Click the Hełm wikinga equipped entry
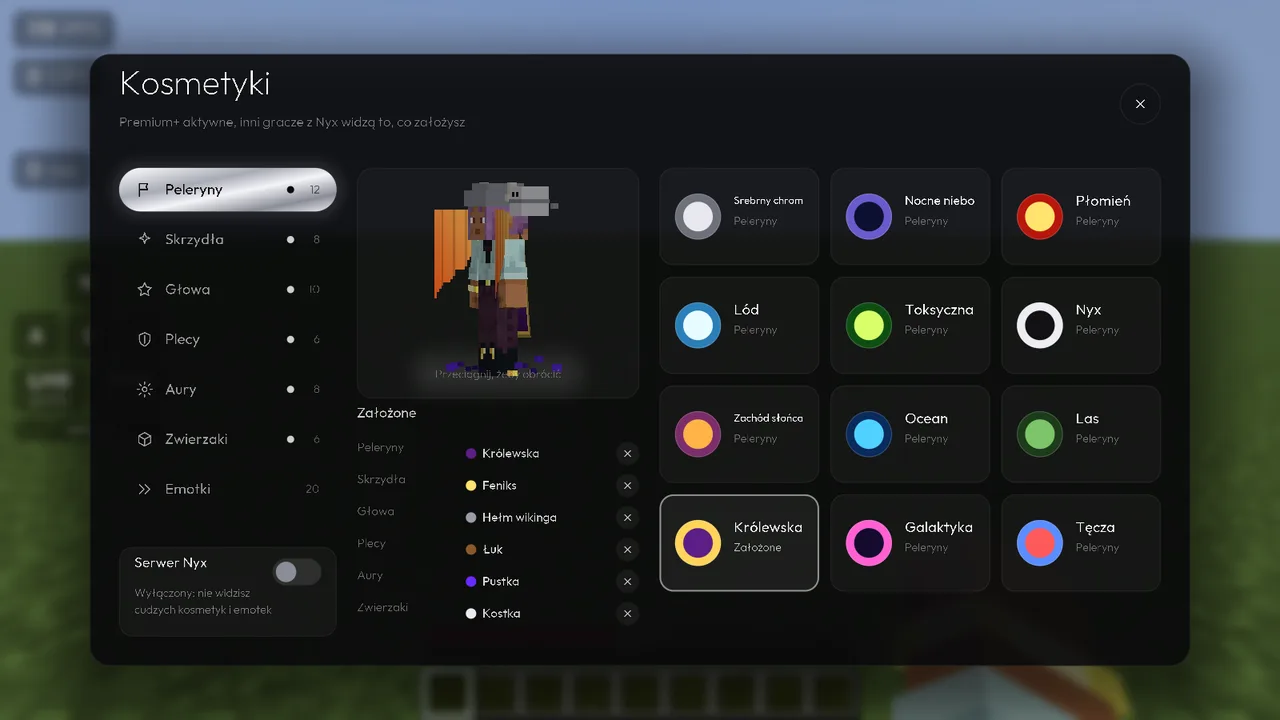 point(511,517)
